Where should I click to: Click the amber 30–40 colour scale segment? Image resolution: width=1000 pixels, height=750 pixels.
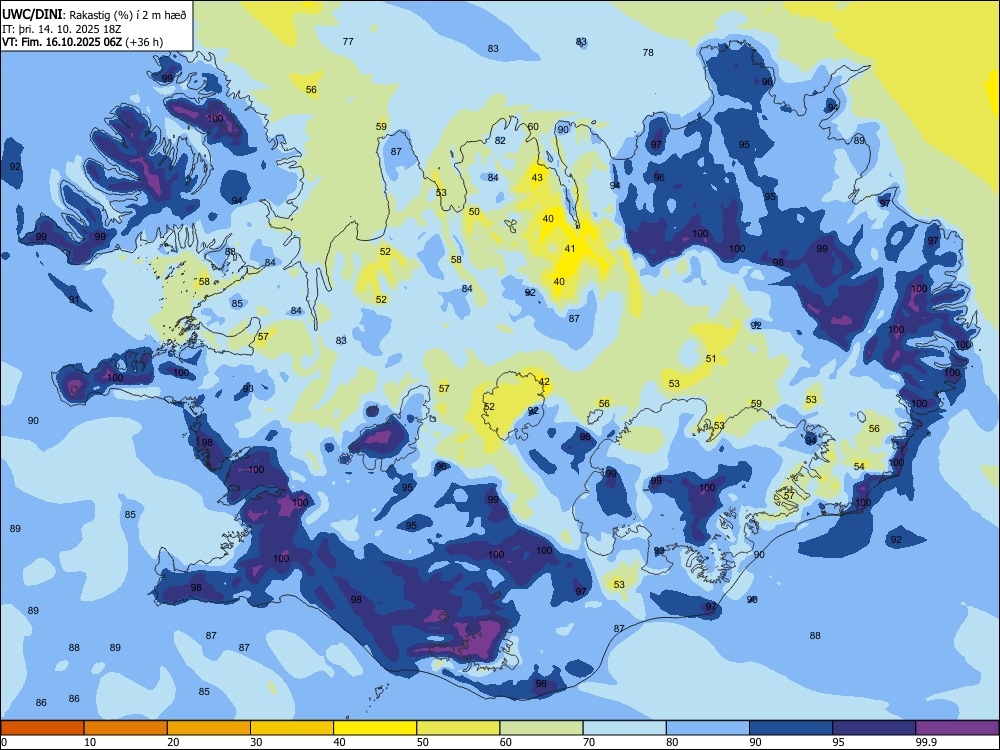(292, 728)
